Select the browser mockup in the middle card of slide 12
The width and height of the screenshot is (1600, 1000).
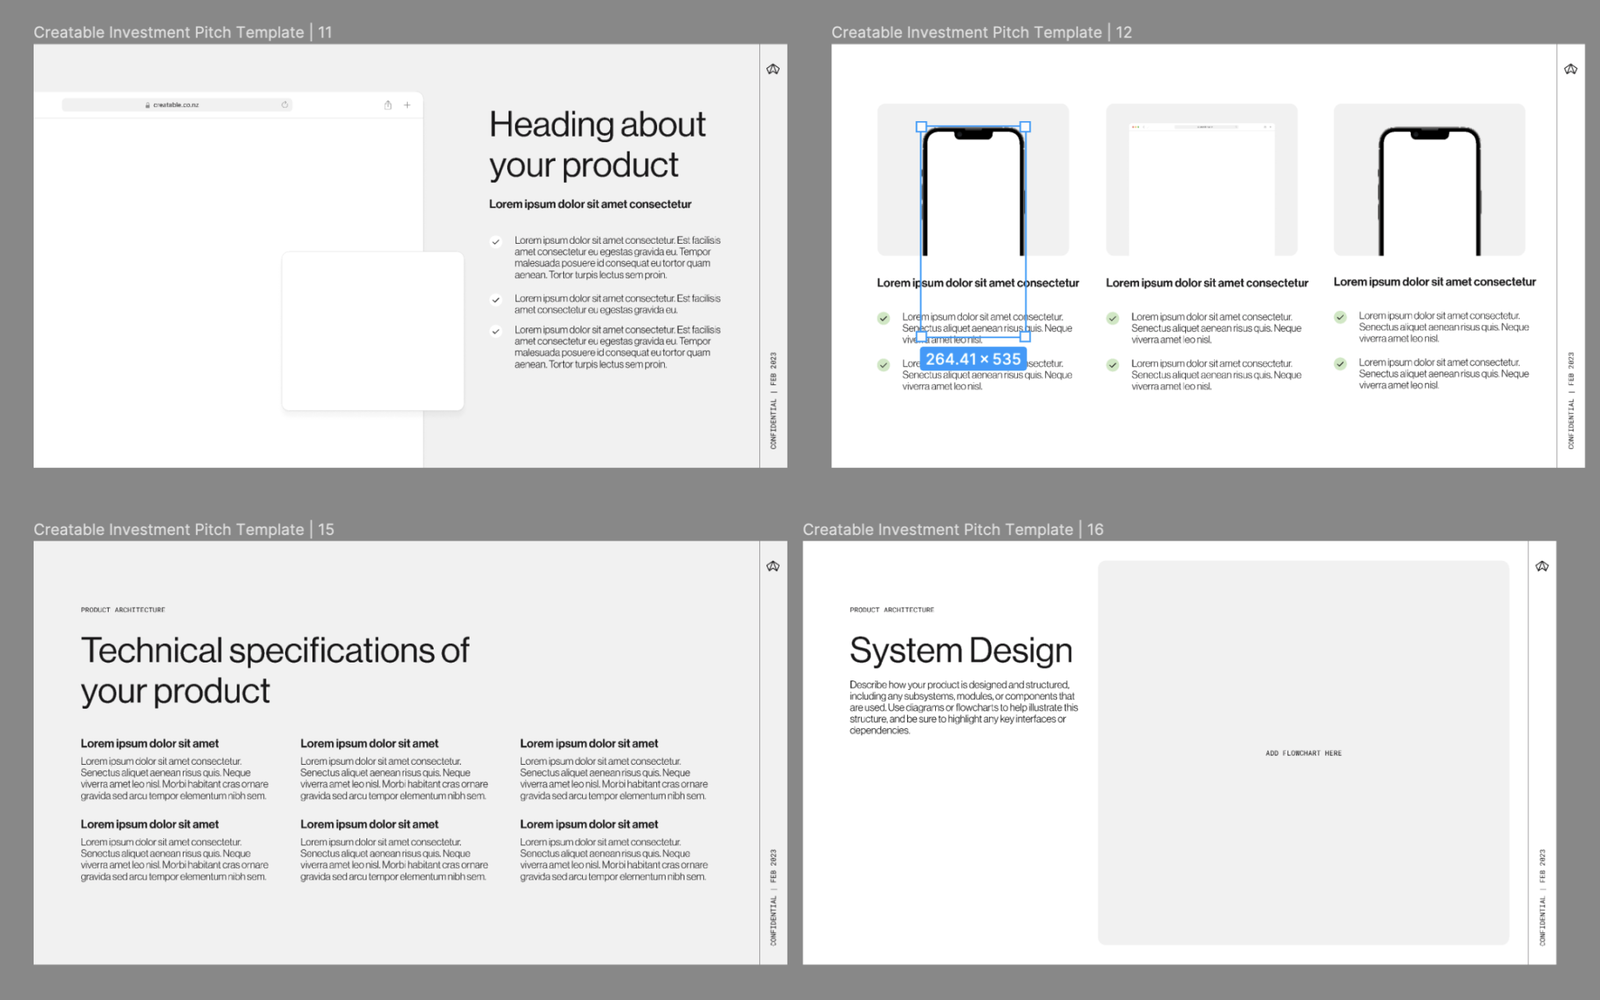click(x=1202, y=190)
